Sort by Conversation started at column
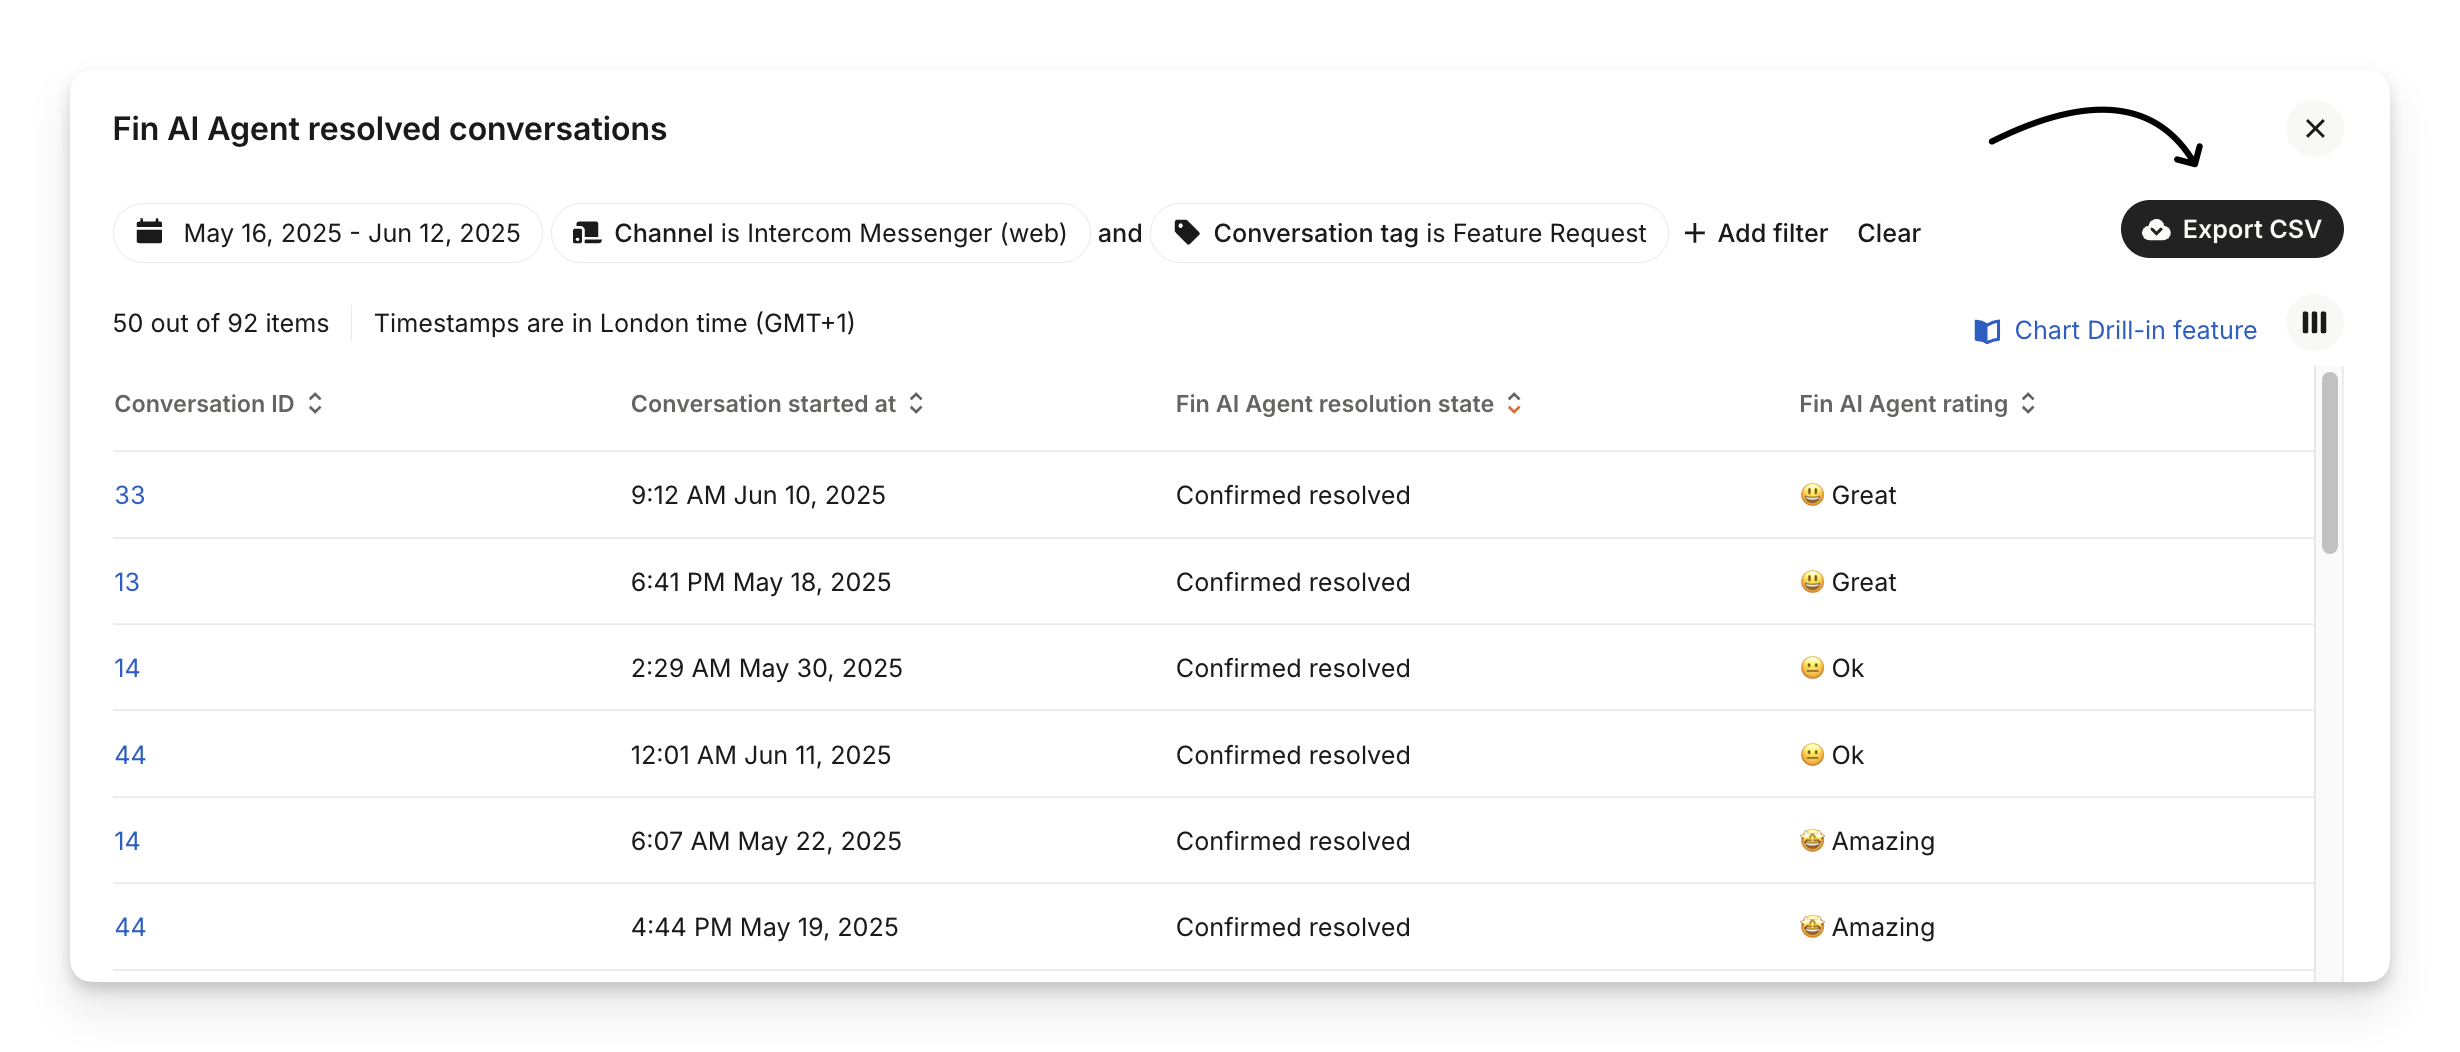Viewport: 2460px width, 1052px height. pos(916,404)
